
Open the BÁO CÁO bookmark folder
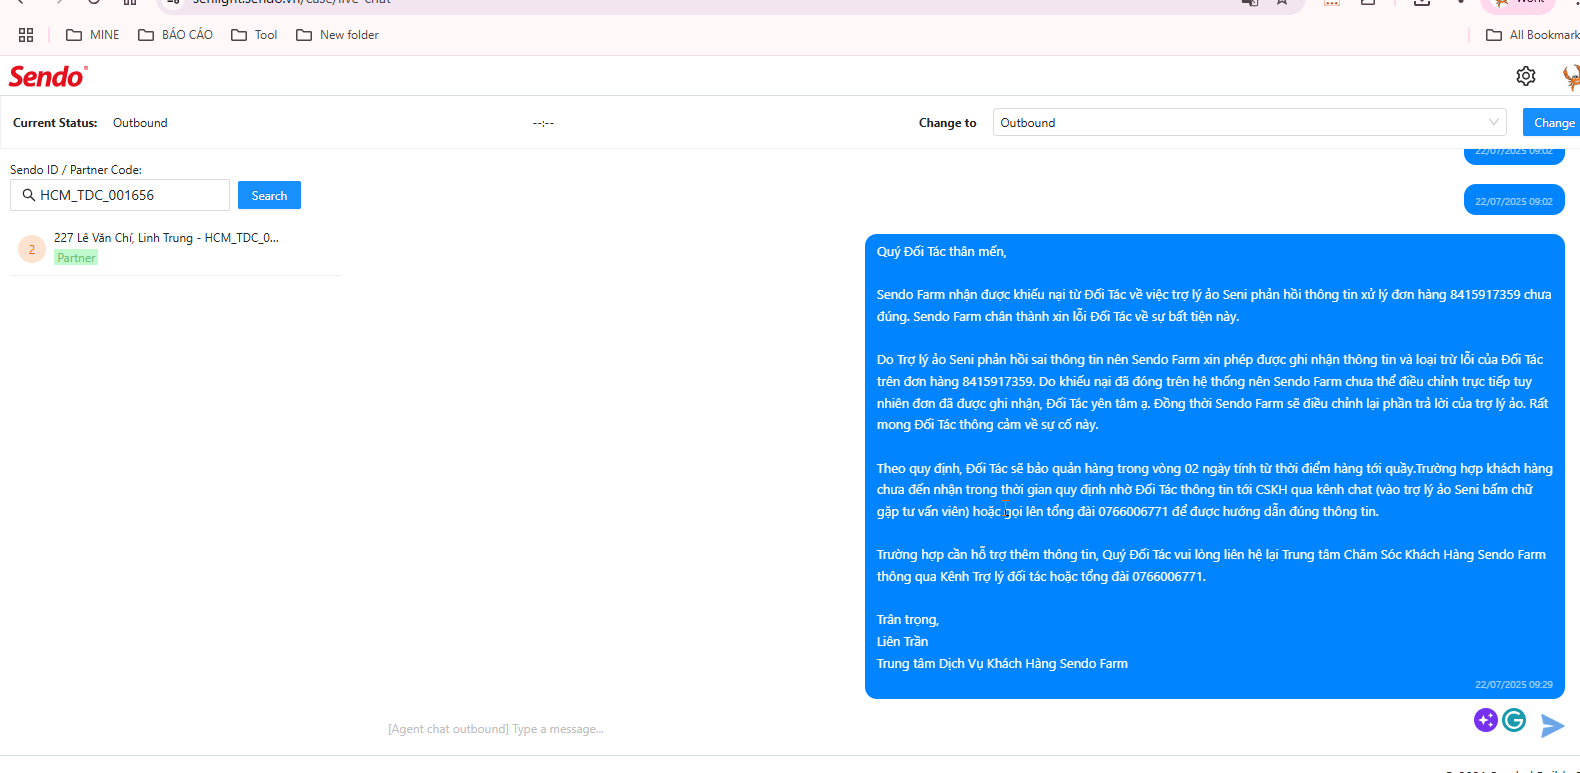click(175, 35)
